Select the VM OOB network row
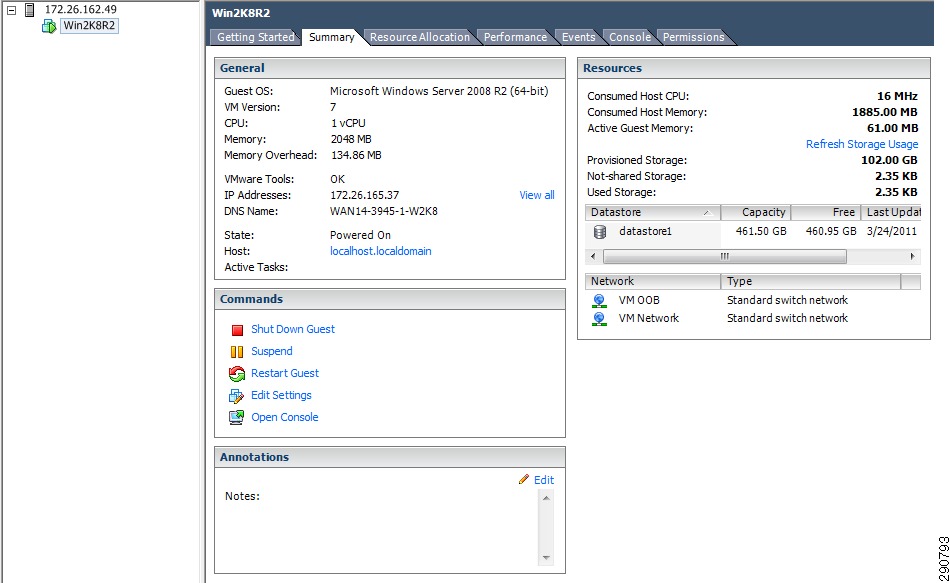The height and width of the screenshot is (583, 950). point(753,300)
